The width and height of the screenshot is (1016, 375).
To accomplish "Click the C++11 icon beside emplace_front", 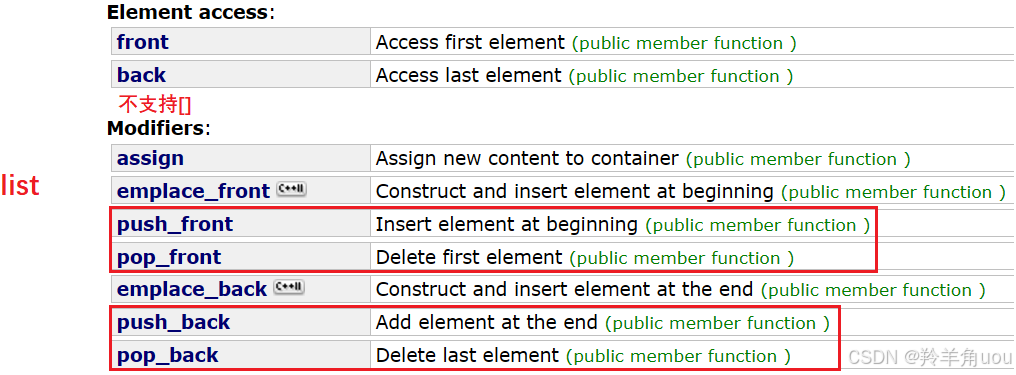I will (x=292, y=190).
